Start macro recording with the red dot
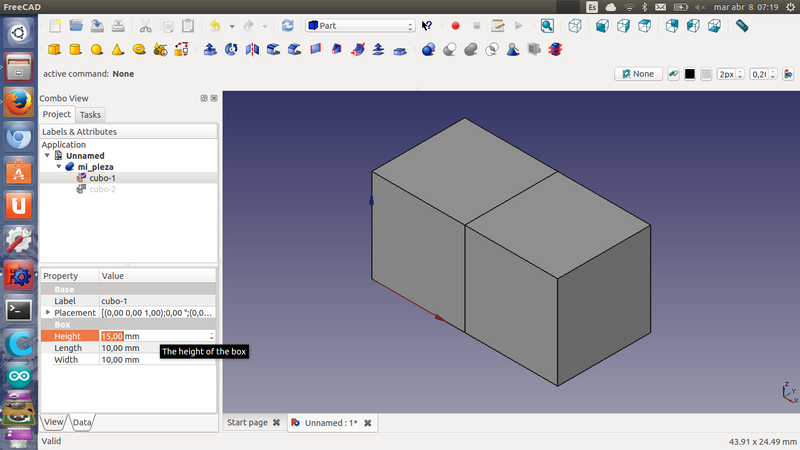Viewport: 800px width, 450px height. point(455,25)
